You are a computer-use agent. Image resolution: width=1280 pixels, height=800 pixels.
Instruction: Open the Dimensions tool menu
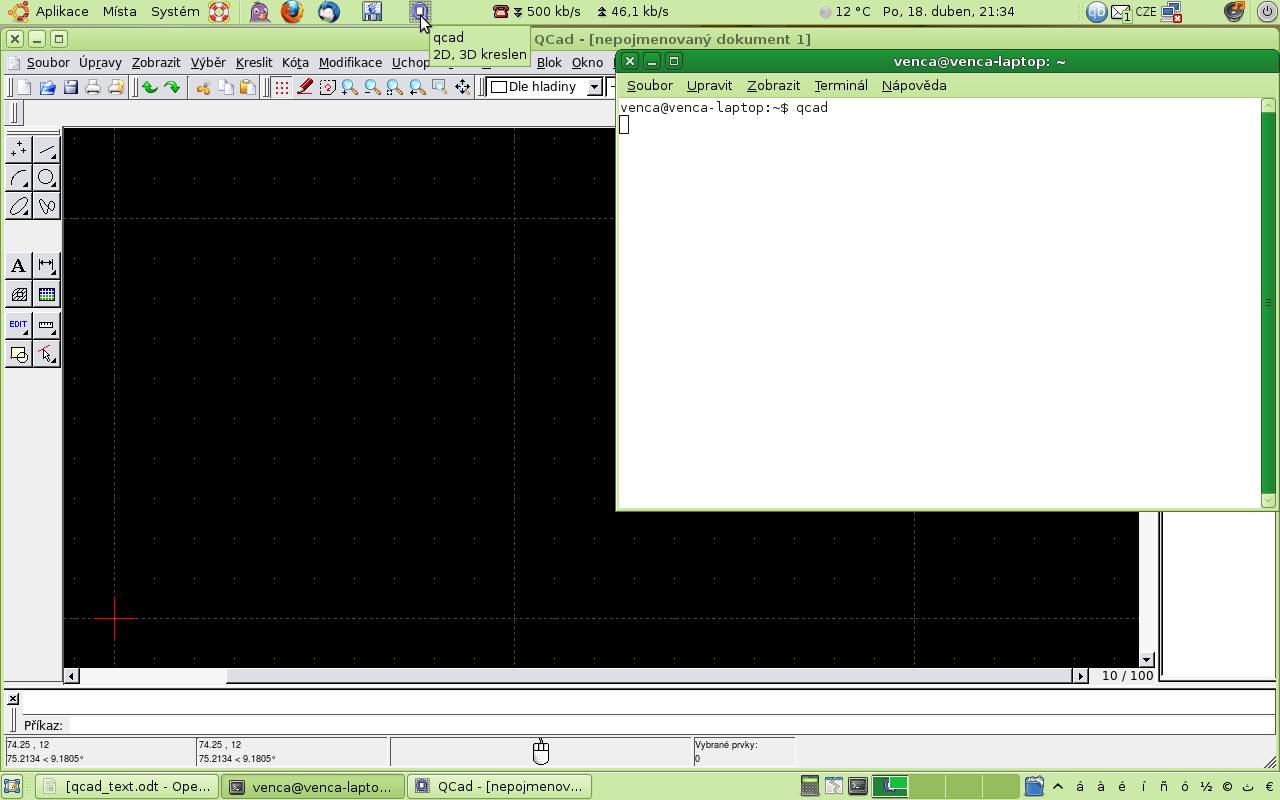click(47, 266)
